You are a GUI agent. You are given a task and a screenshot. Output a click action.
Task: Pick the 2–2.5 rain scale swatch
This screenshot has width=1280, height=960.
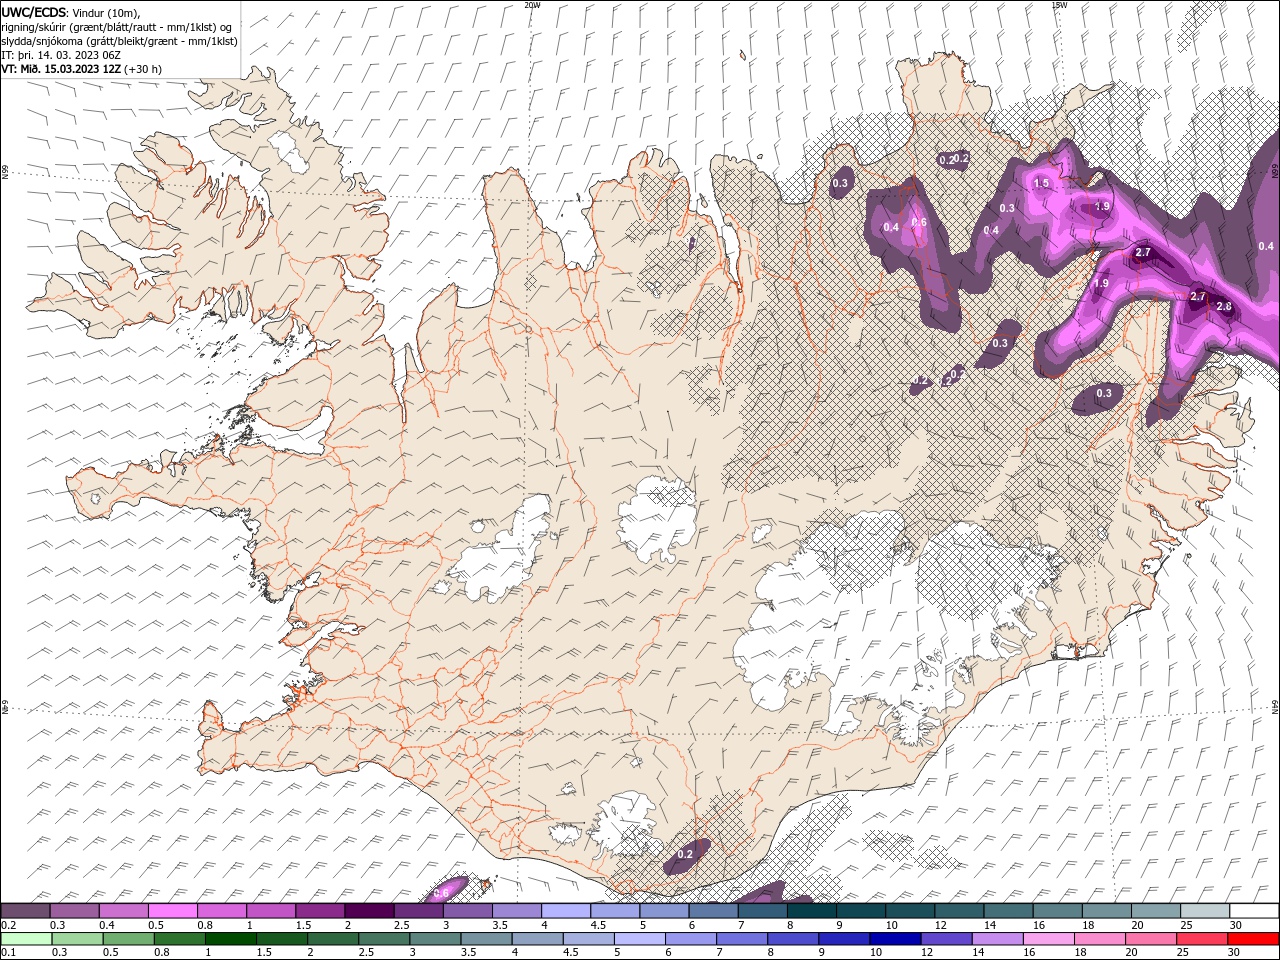click(332, 939)
